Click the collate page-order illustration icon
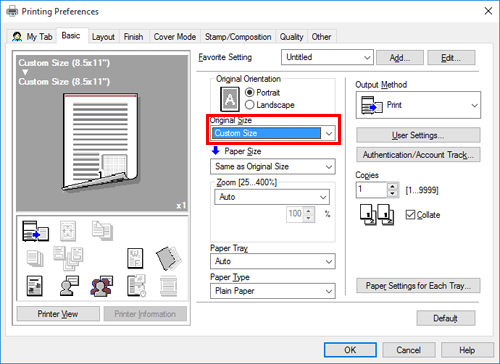Image resolution: width=500 pixels, height=364 pixels. (377, 215)
